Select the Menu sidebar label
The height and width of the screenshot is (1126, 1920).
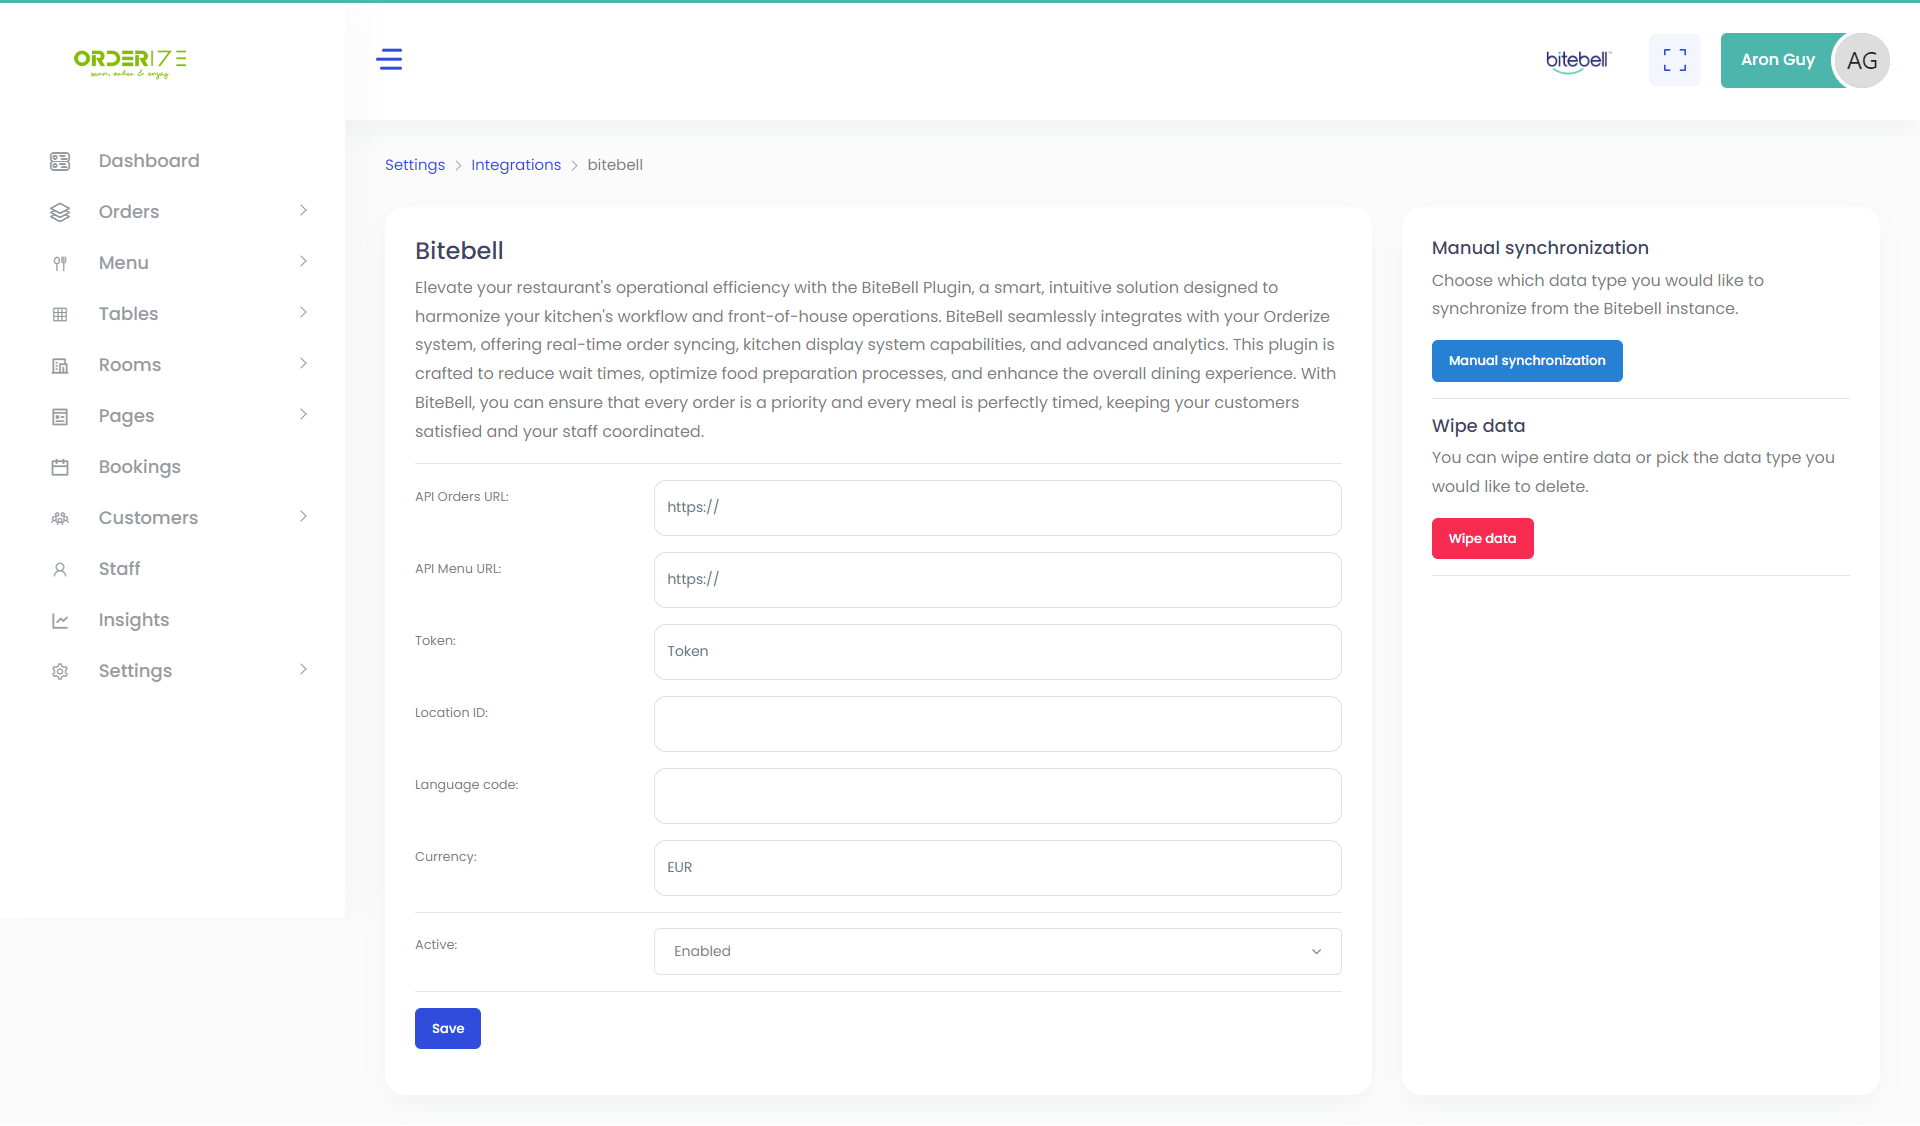pyautogui.click(x=124, y=263)
